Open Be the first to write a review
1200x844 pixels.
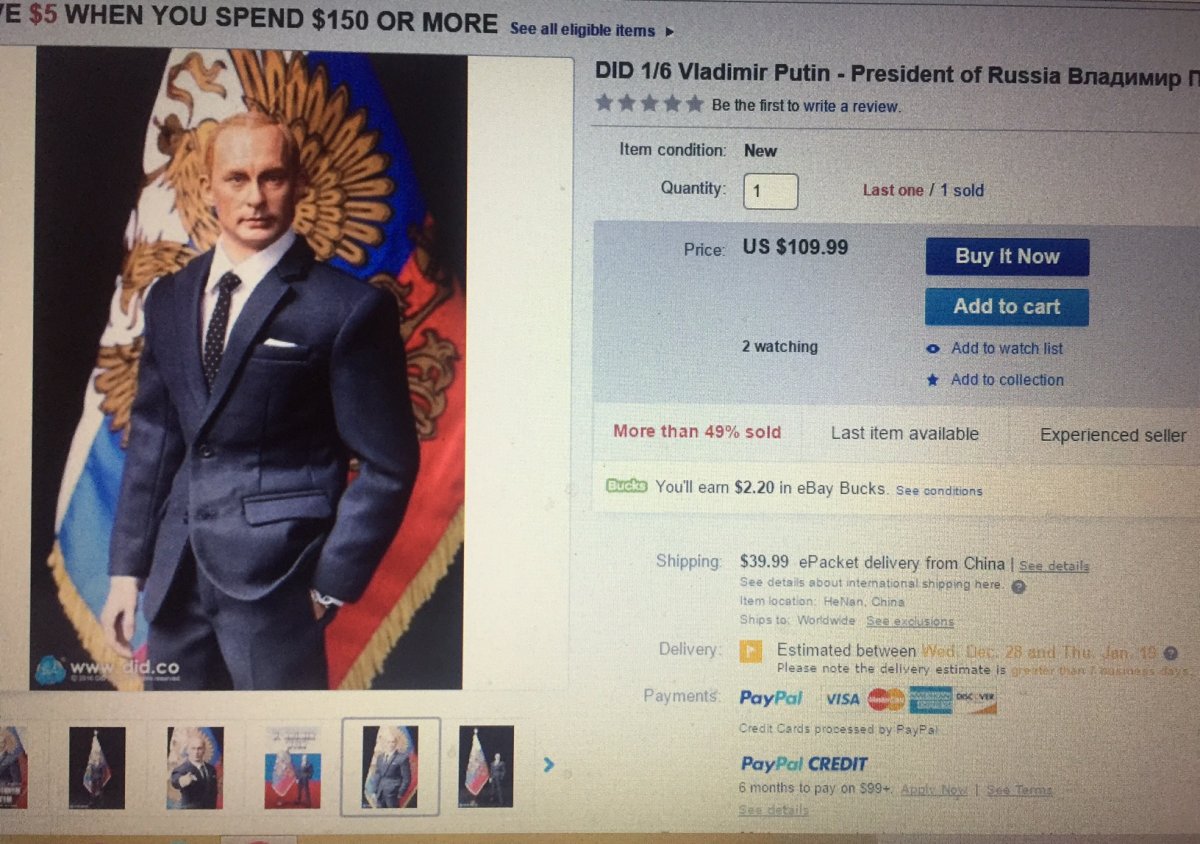805,106
